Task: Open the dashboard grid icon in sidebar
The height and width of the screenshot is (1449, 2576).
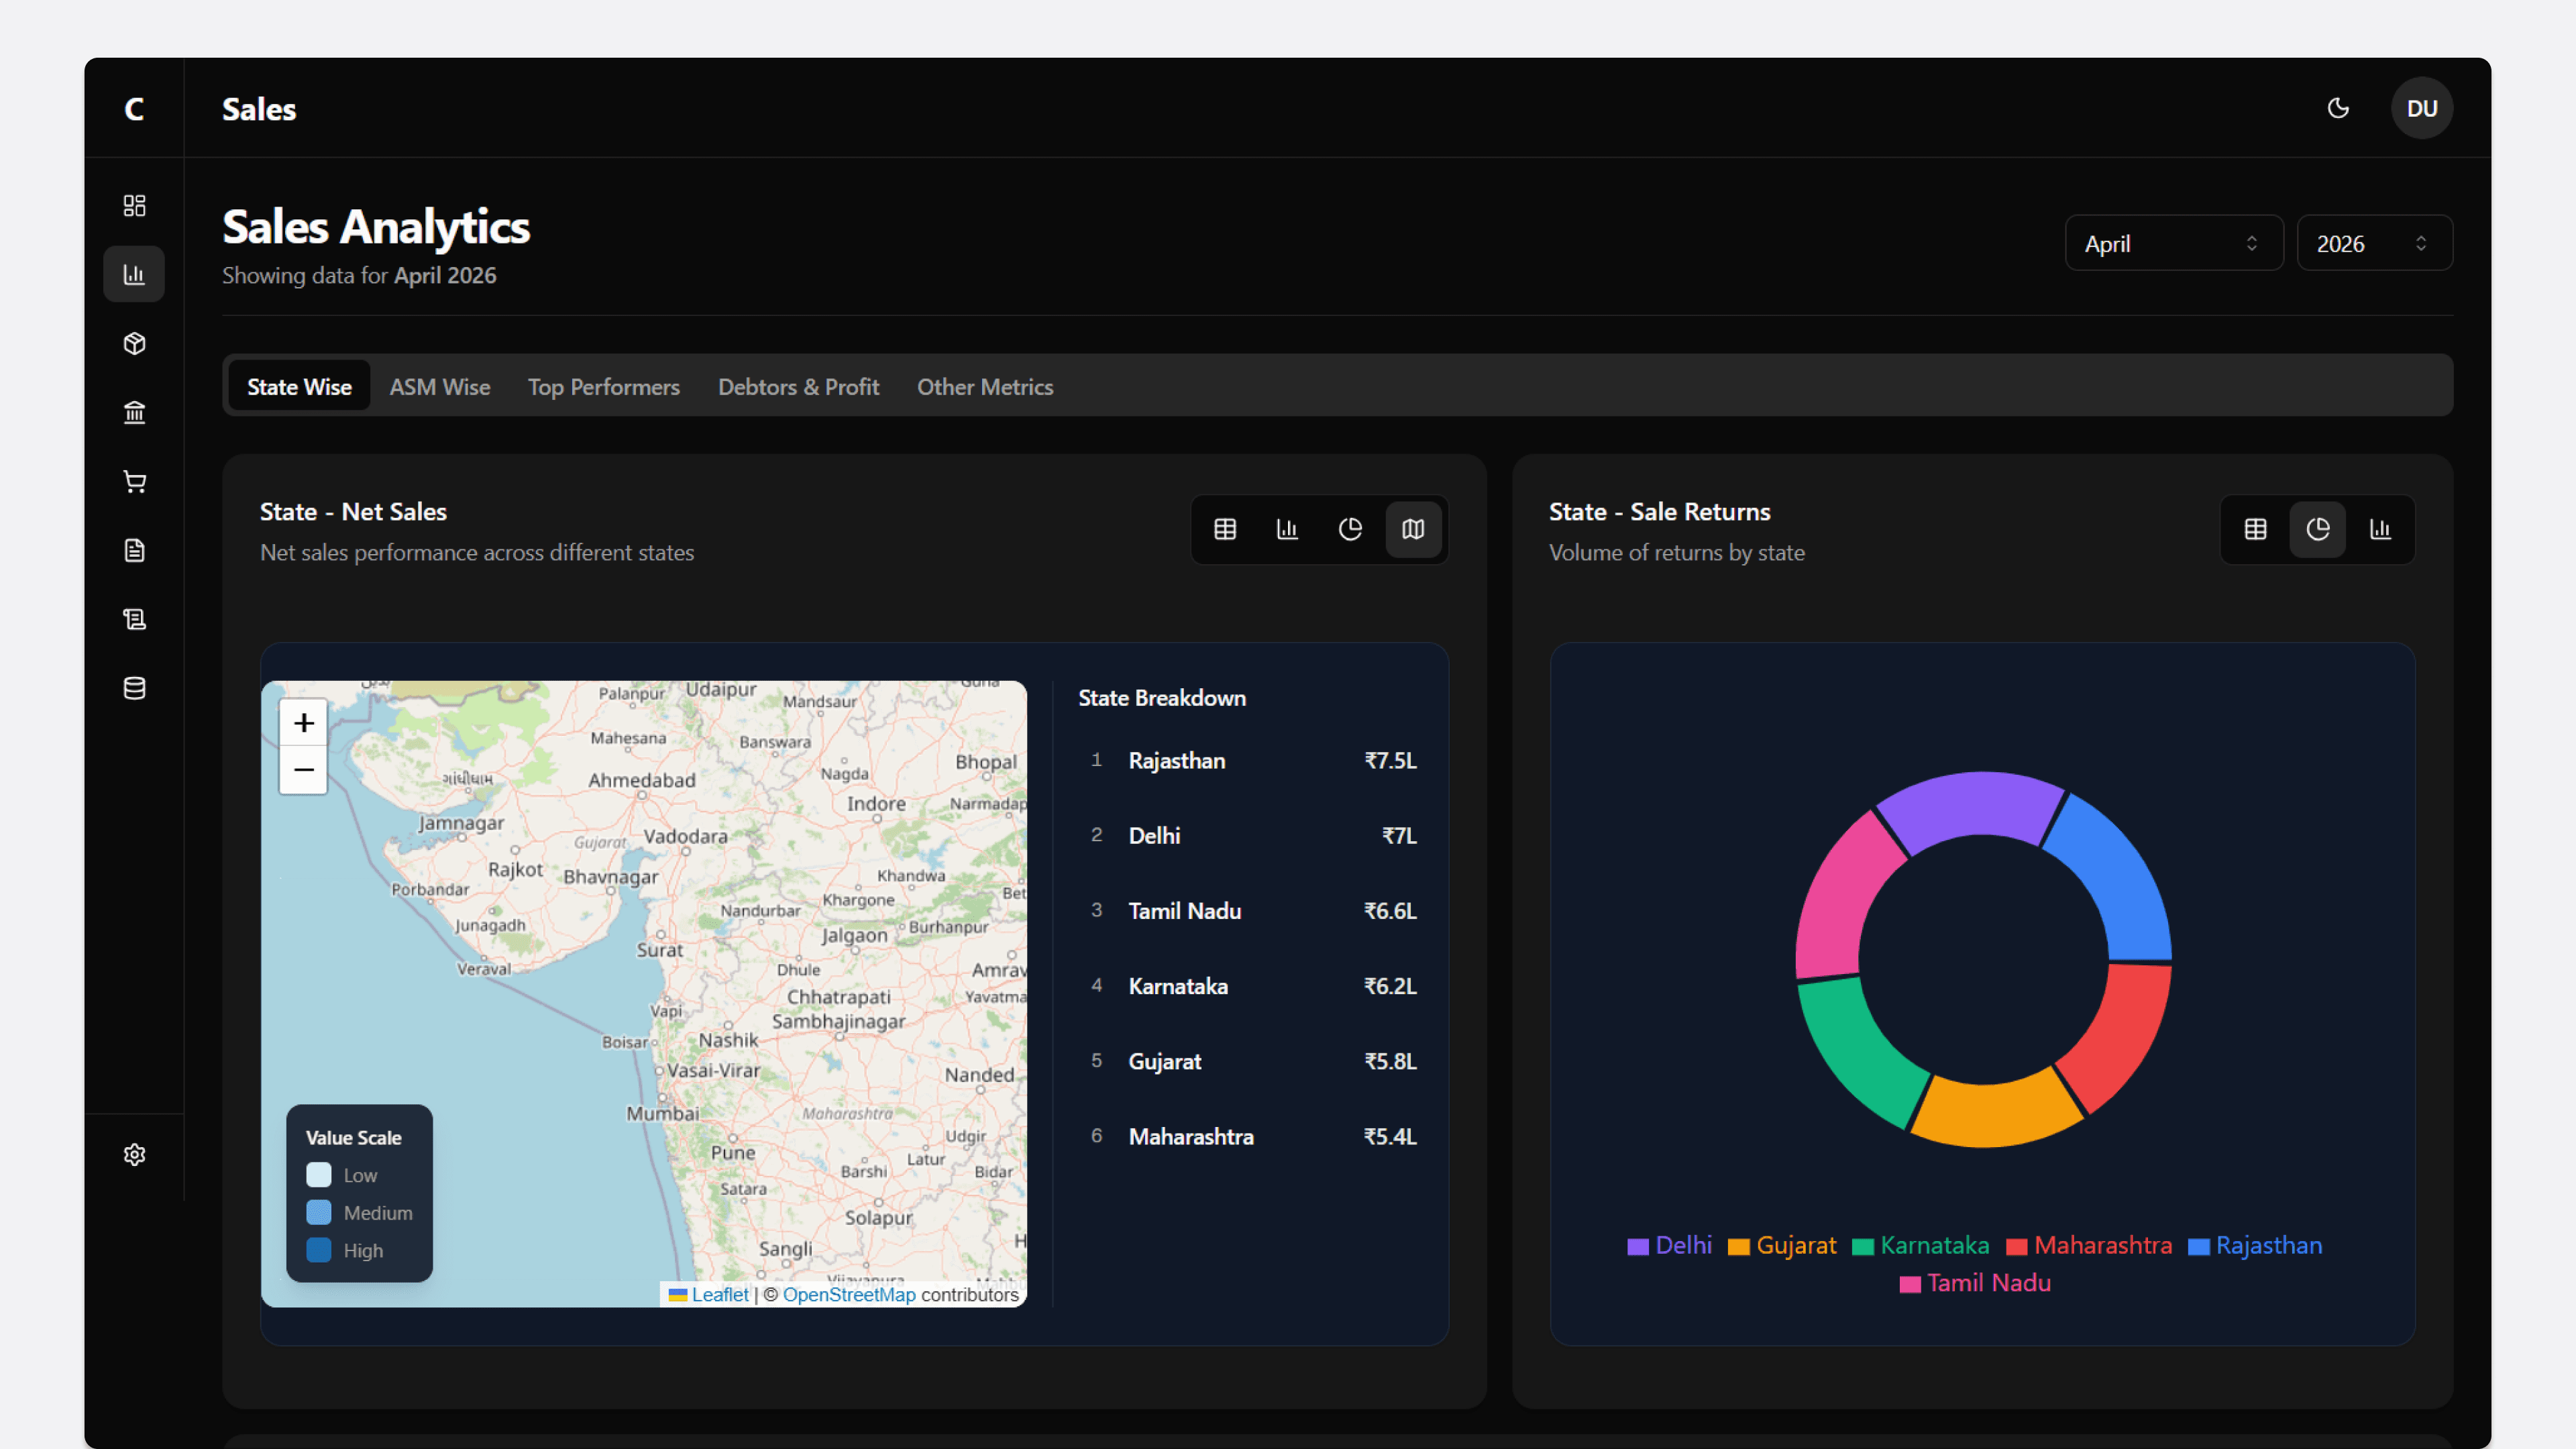Action: (x=134, y=205)
